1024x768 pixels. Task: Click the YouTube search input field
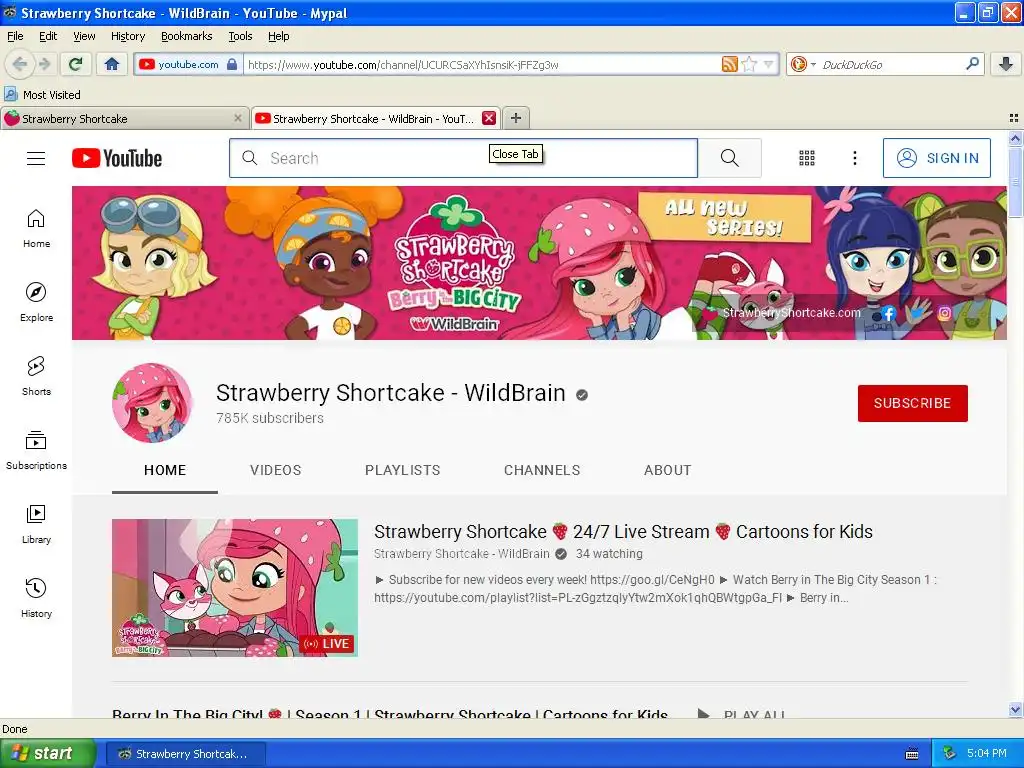[464, 158]
